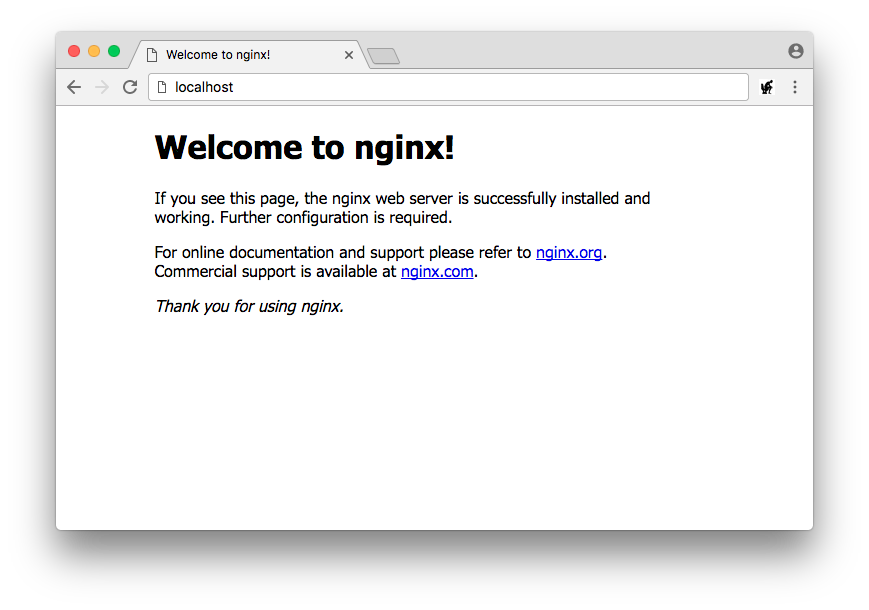
Task: Close the Welcome to nginx tab
Action: 349,55
